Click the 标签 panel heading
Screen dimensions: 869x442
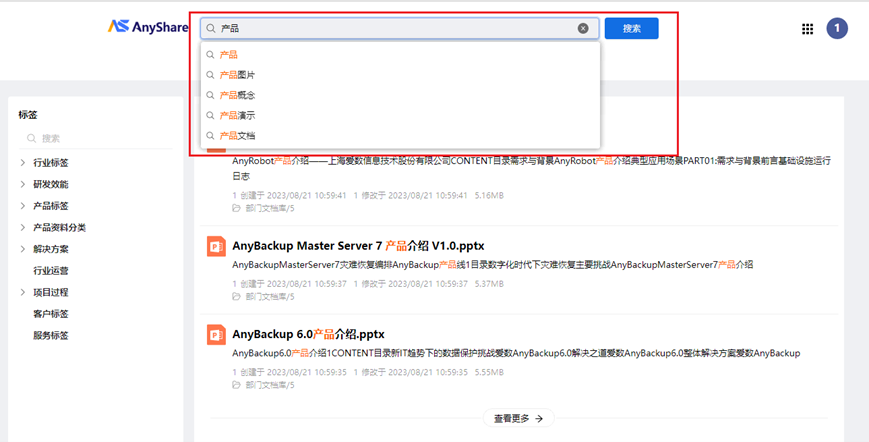pos(28,115)
